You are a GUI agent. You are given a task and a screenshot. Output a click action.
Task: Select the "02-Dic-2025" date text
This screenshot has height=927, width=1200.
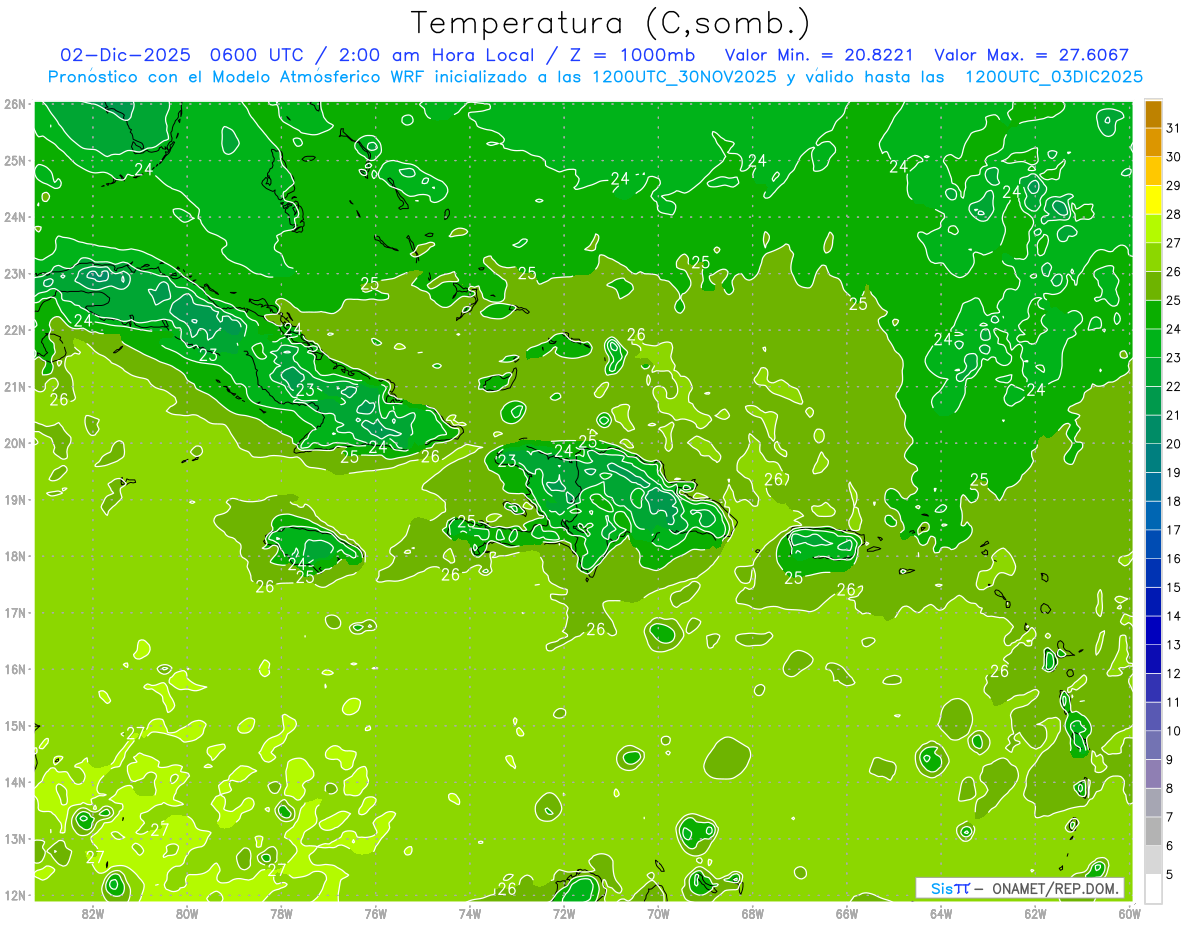[126, 55]
